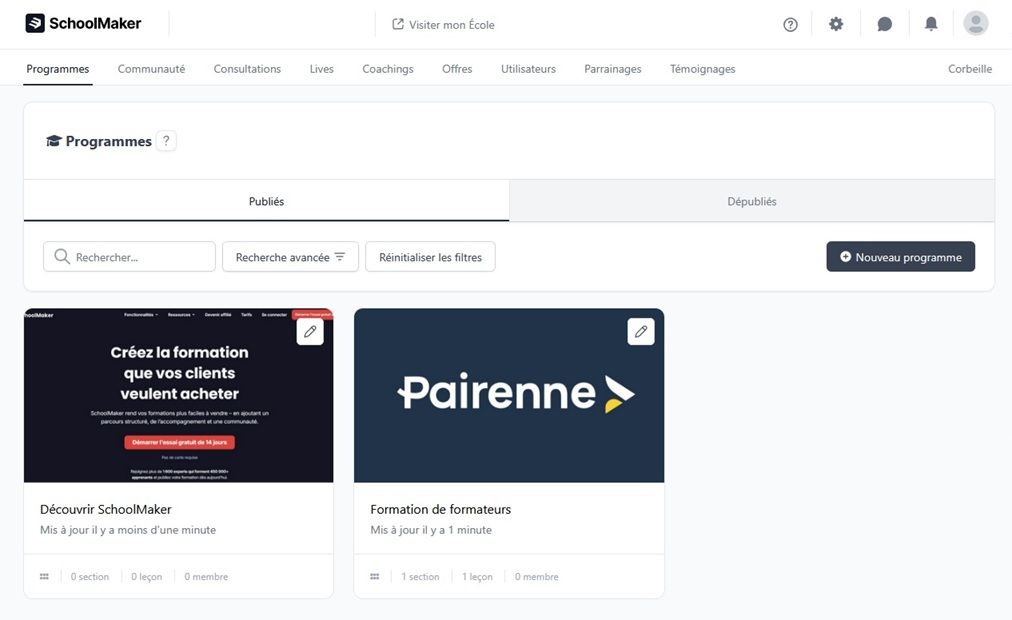Open the Recherche avancée filter
Screen dimensions: 1012x620
coord(291,256)
